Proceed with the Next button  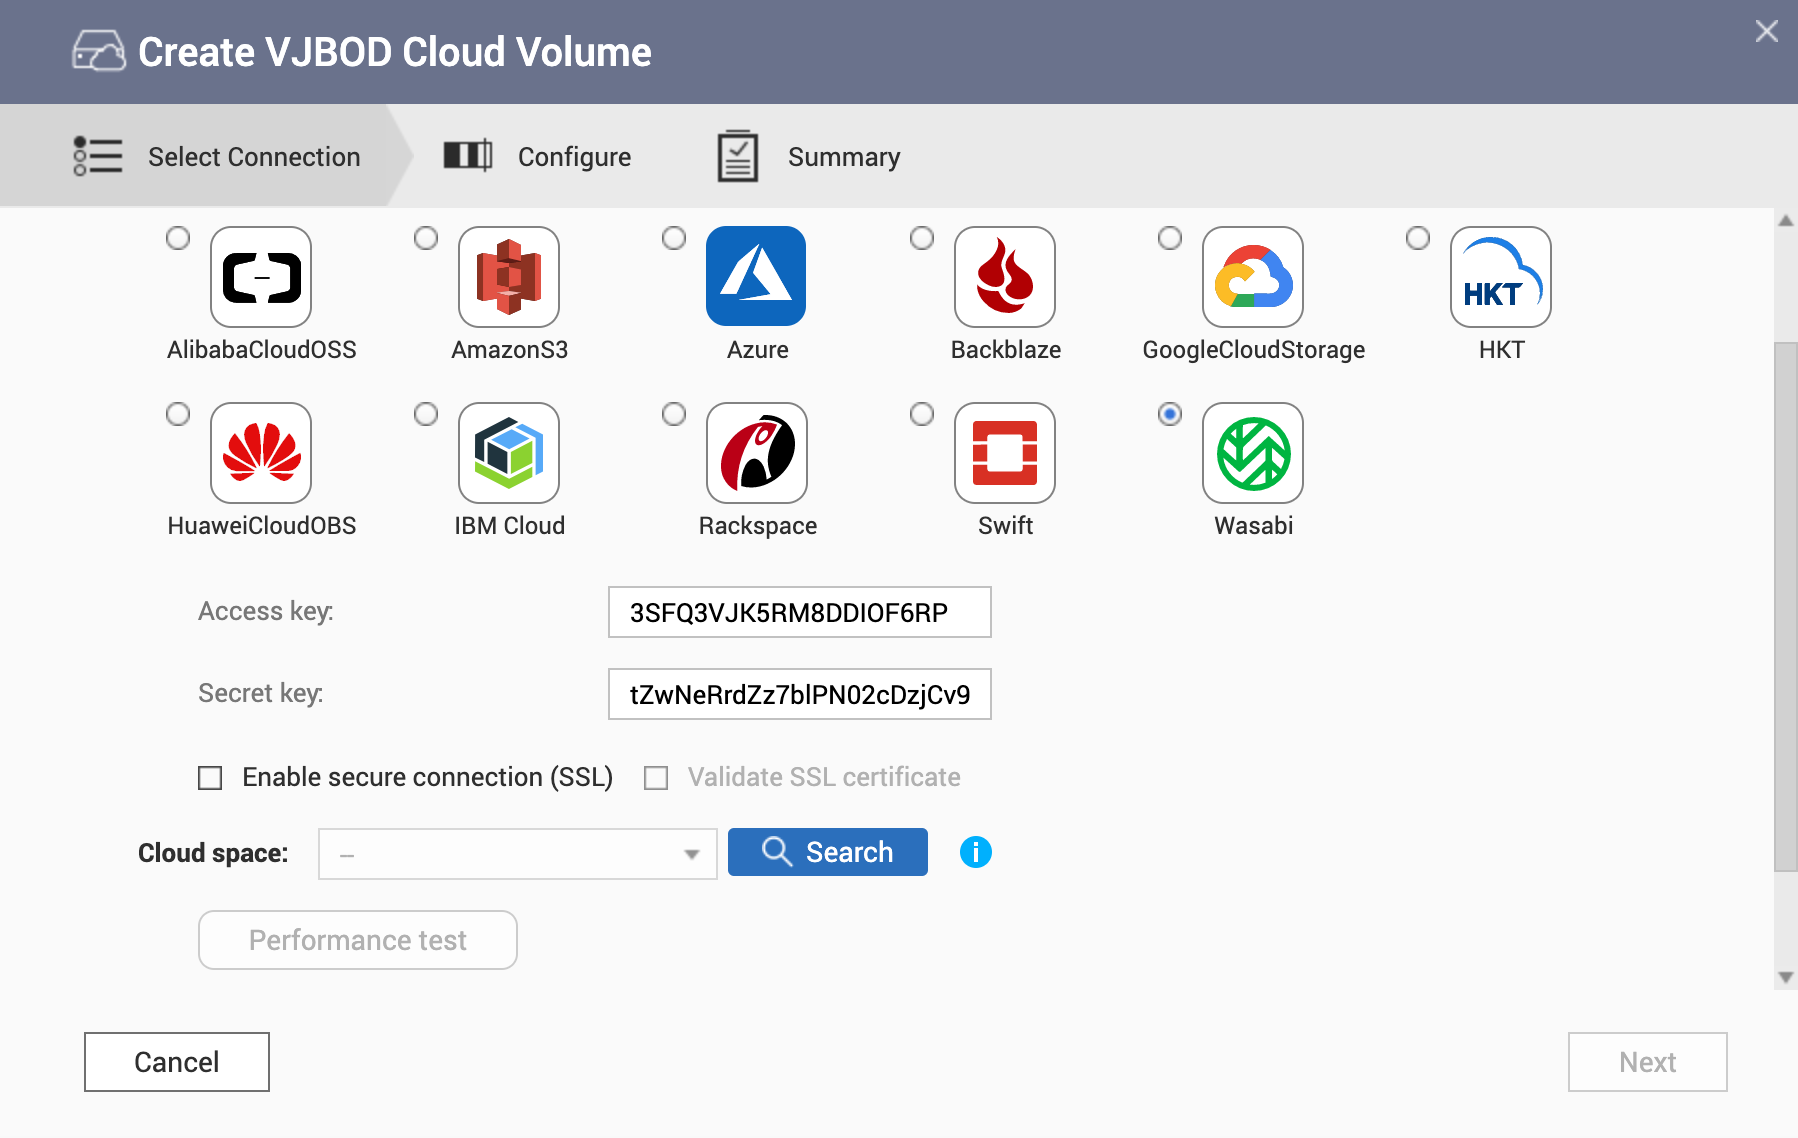1648,1062
